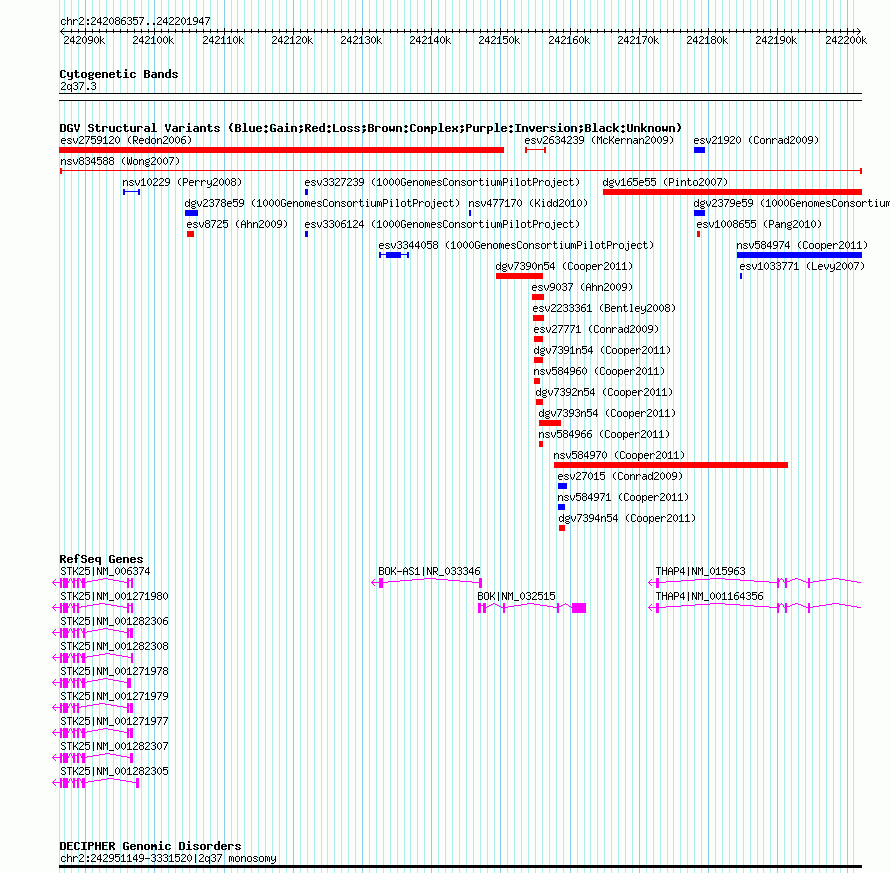890x873 pixels.
Task: Click the DGV Structural Variants track title
Action: (371, 128)
